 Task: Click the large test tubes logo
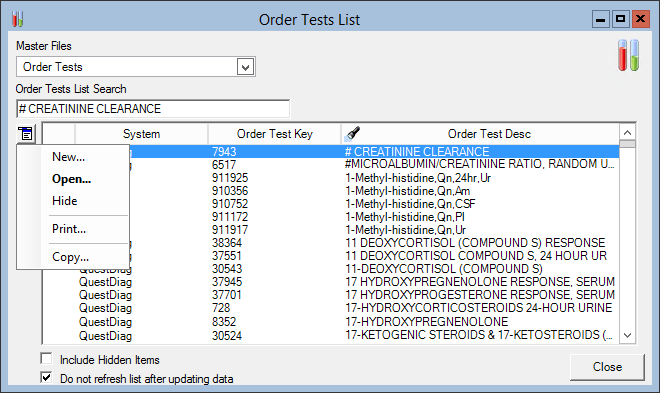pyautogui.click(x=628, y=56)
